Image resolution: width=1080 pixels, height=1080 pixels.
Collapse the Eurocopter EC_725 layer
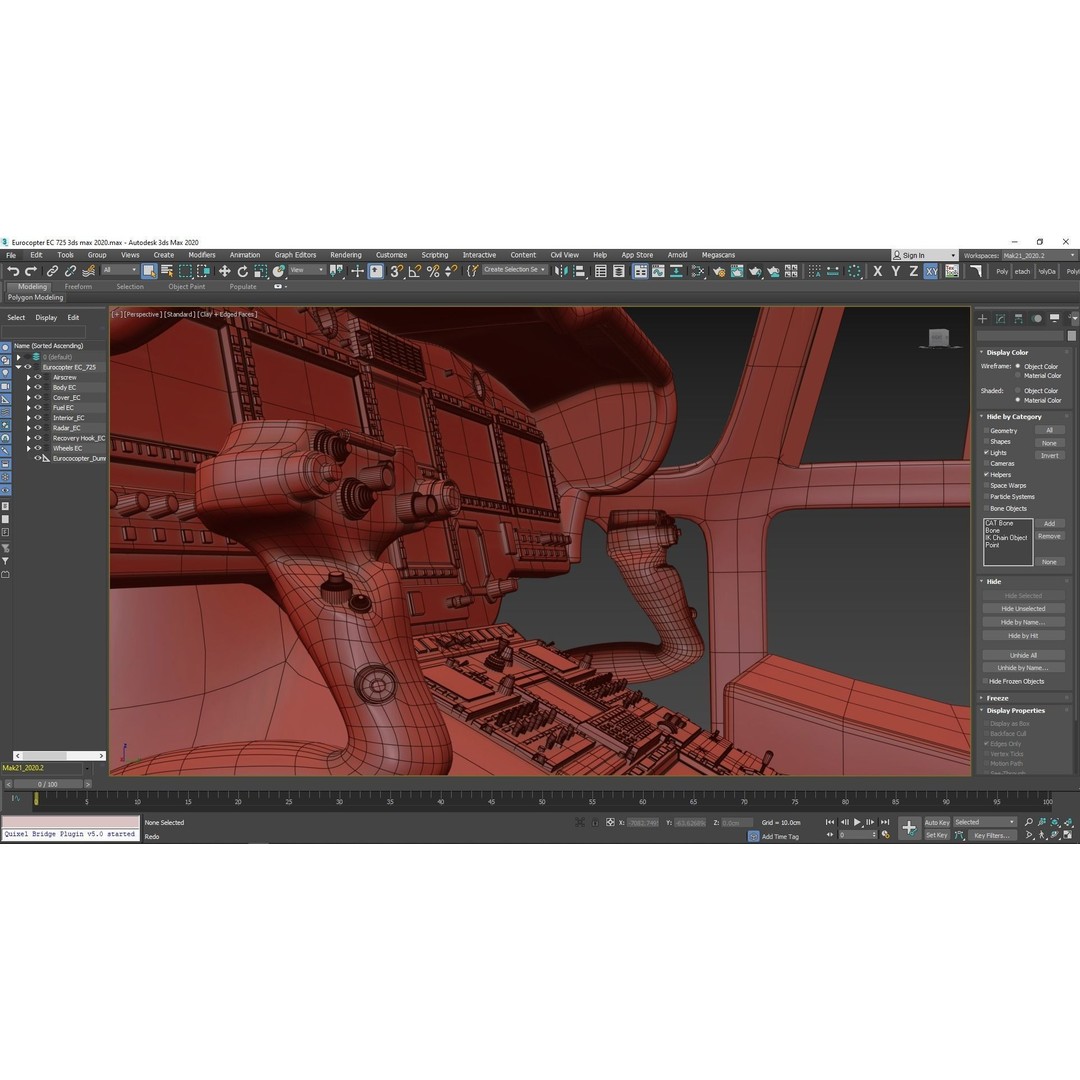tap(19, 367)
